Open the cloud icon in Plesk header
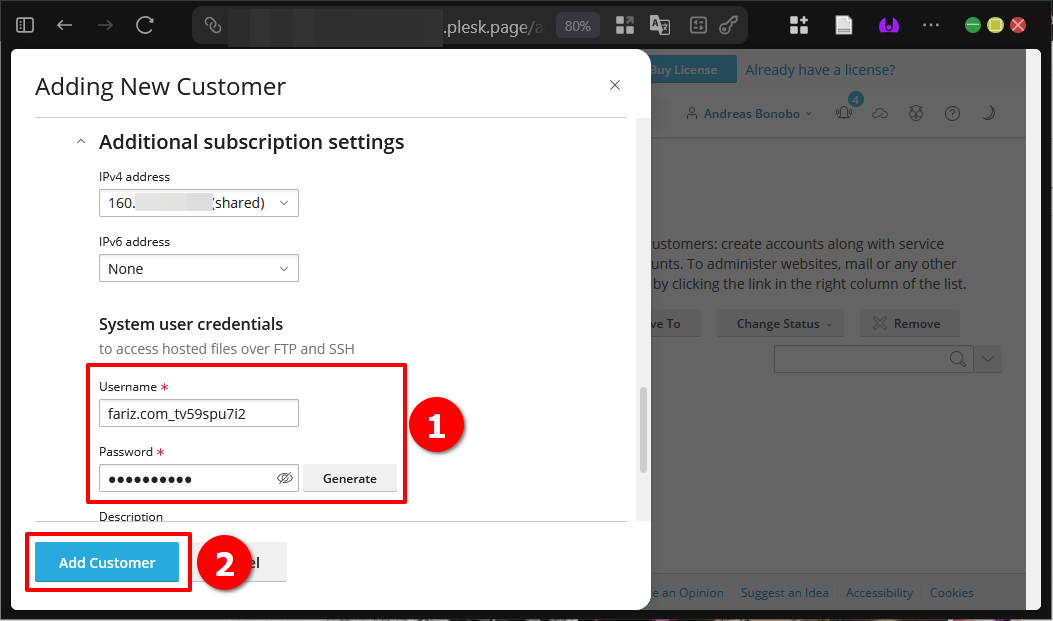Screen dimensions: 1053x621 (880, 114)
